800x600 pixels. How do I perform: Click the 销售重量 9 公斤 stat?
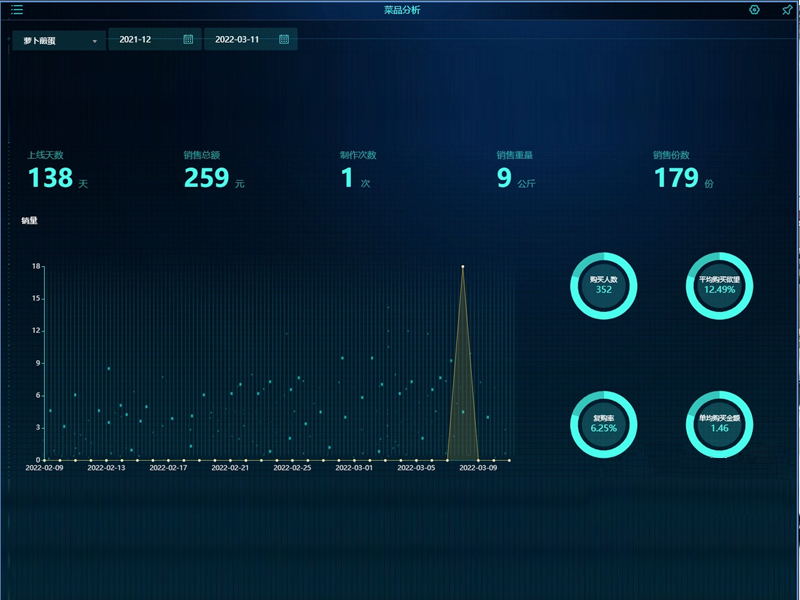(x=516, y=172)
